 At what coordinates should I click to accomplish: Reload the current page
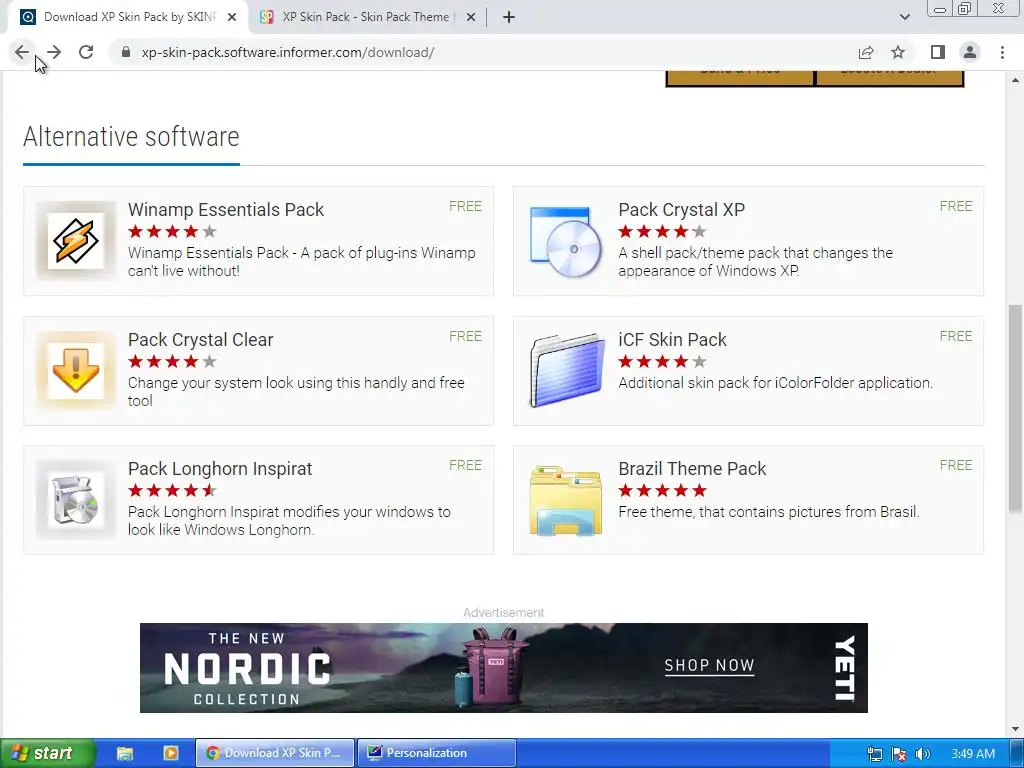point(86,52)
